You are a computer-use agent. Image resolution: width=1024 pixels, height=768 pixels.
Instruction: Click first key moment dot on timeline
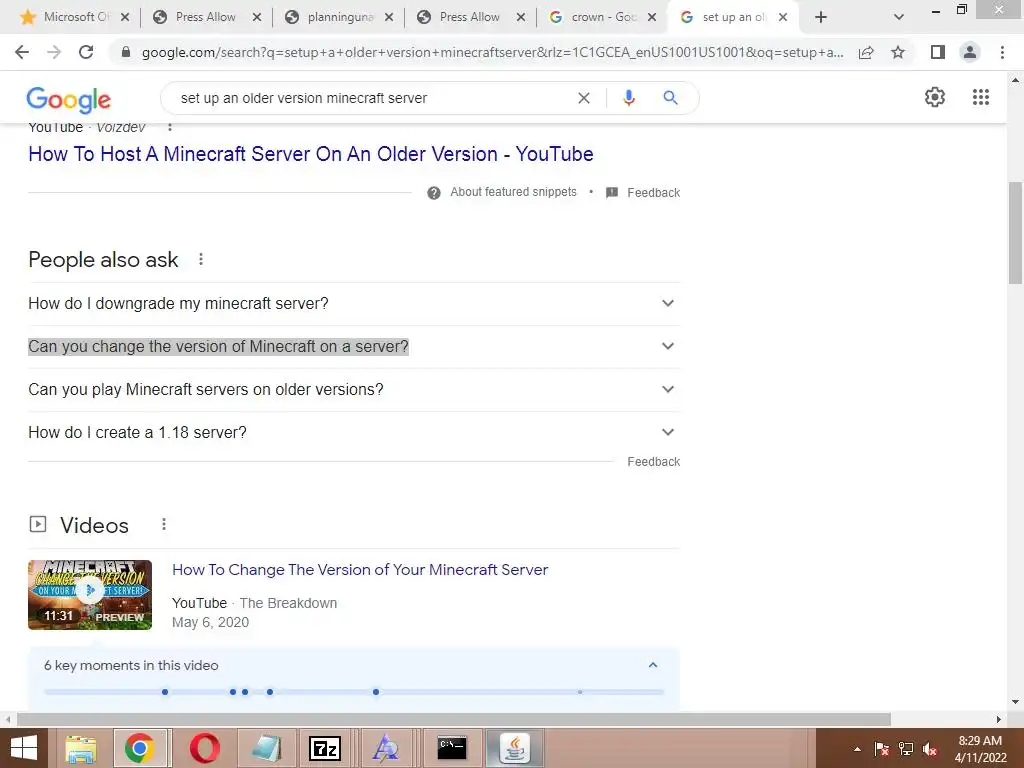(165, 692)
